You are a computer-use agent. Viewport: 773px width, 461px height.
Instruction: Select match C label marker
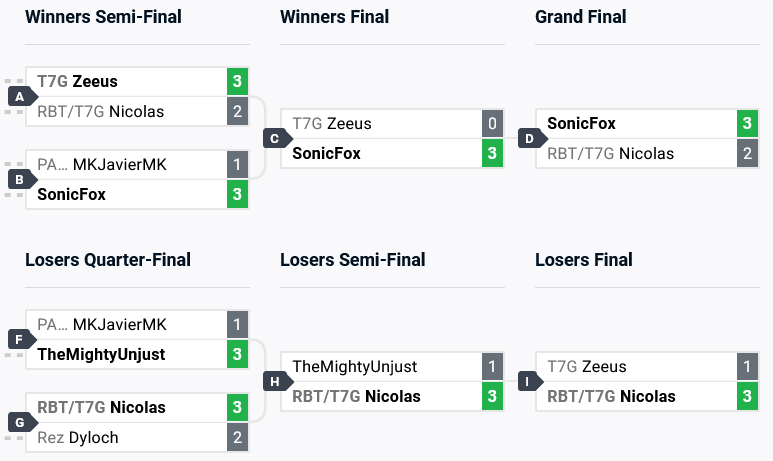(x=274, y=139)
